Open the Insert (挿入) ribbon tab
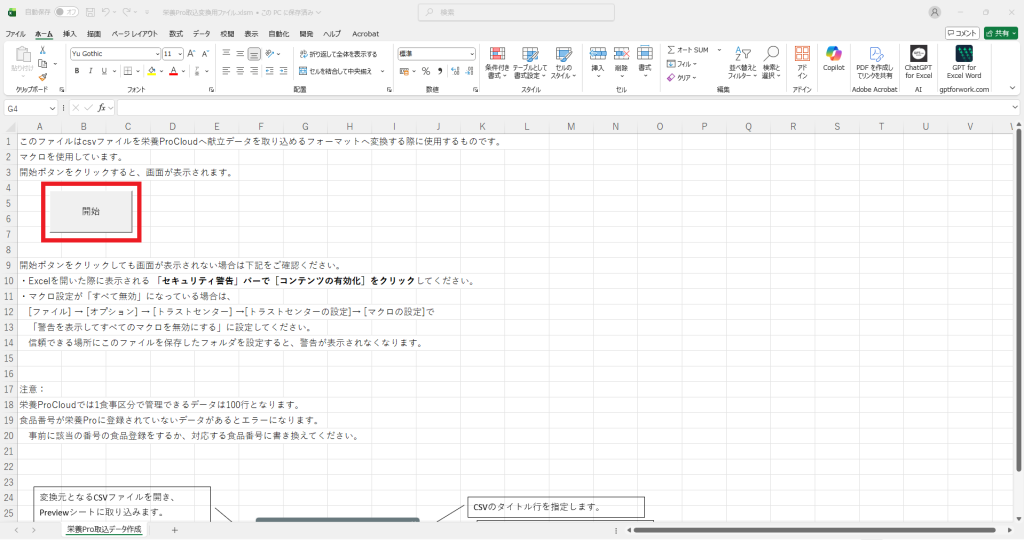Screen dimensions: 1024x540 pos(69,33)
